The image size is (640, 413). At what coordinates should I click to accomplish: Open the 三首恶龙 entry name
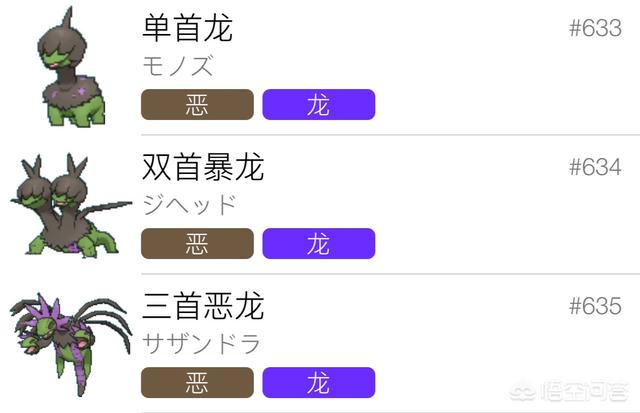click(x=203, y=306)
